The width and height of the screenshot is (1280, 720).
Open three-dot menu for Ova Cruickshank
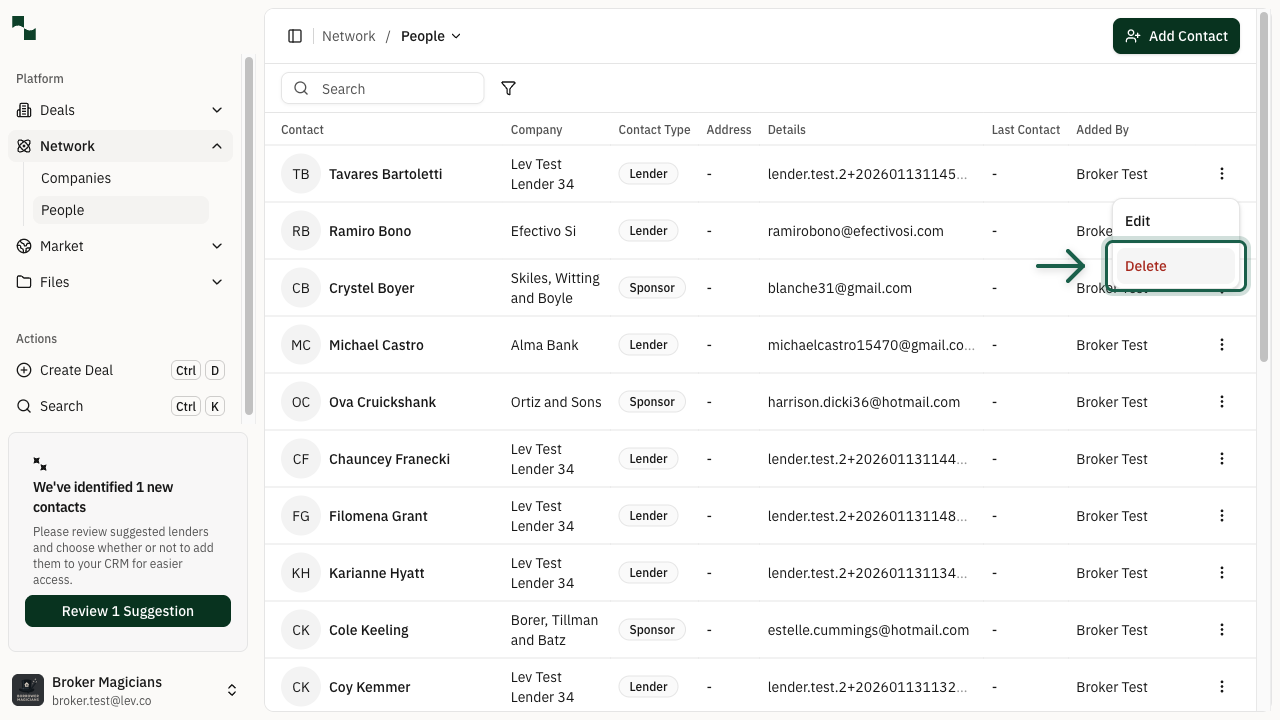(1222, 402)
